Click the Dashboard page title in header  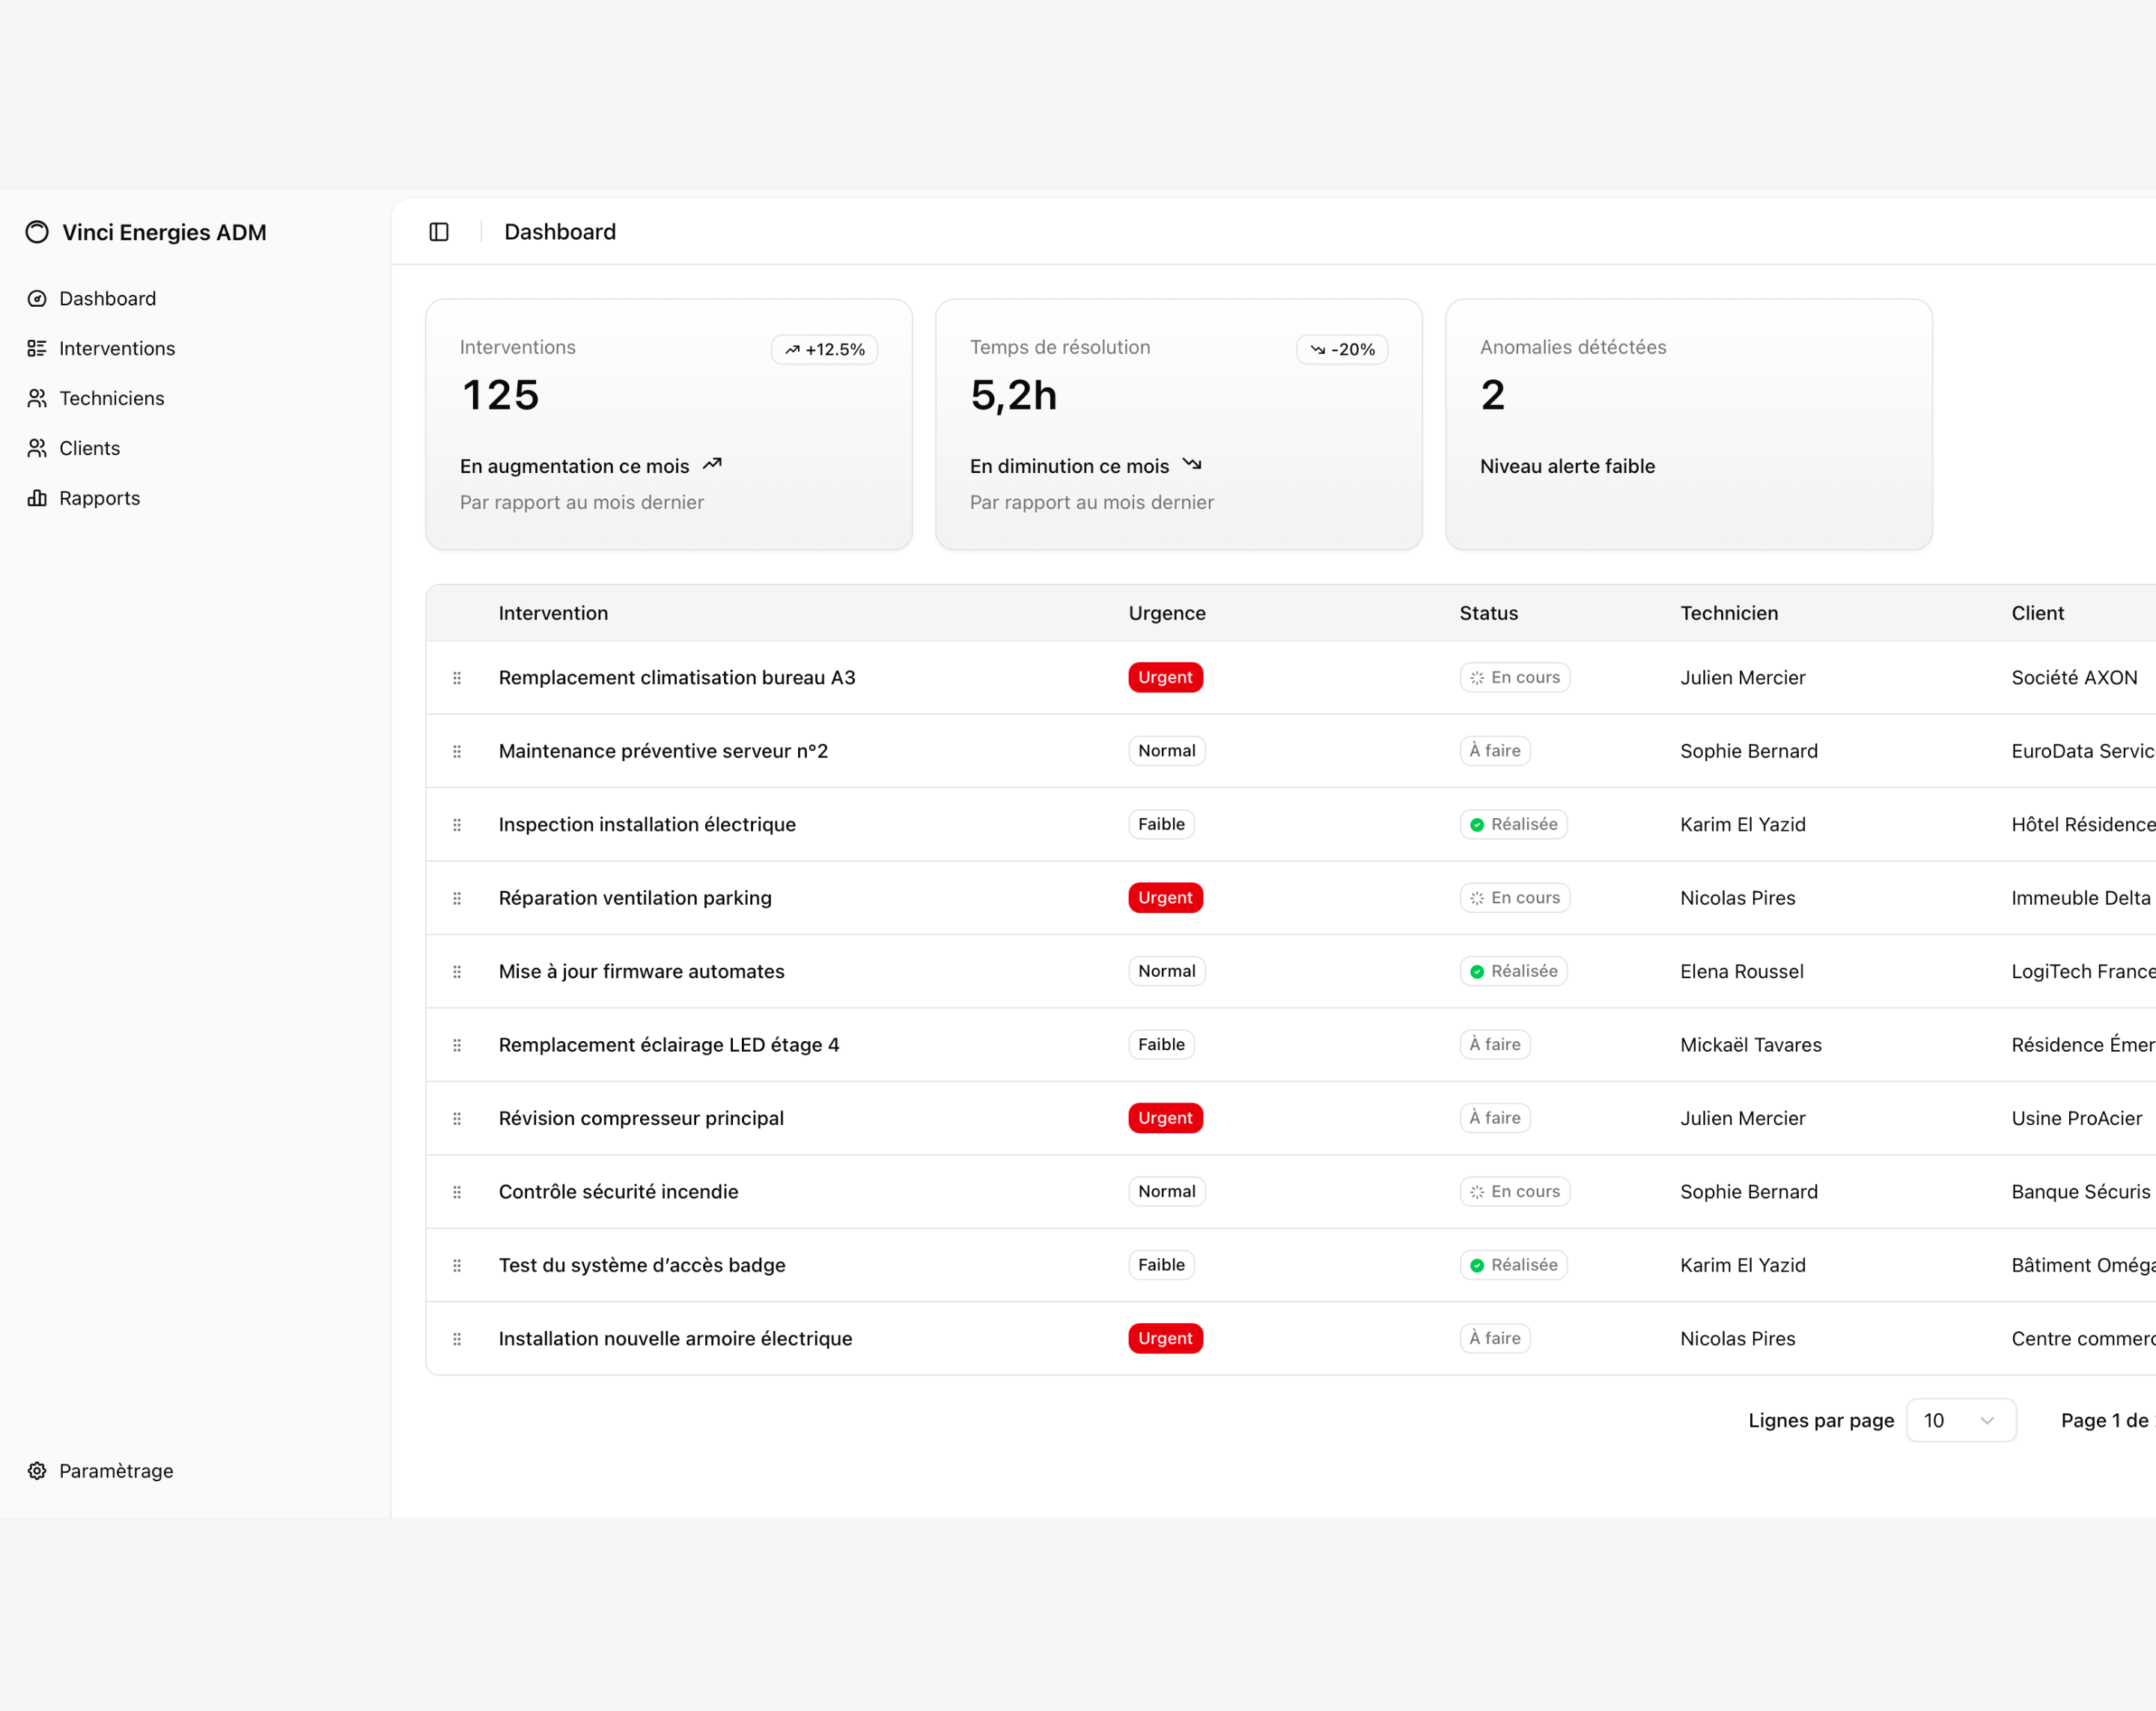[x=560, y=232]
